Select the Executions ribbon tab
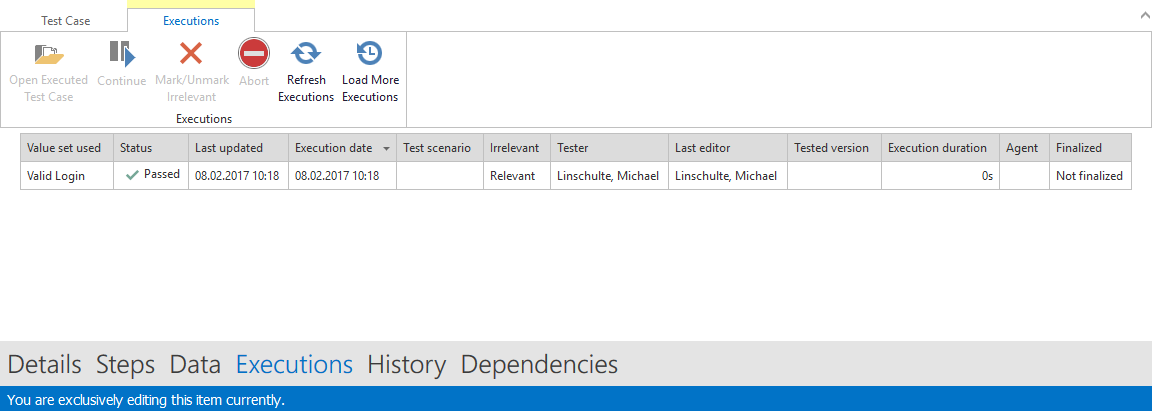Viewport: 1152px width, 411px height. [191, 21]
